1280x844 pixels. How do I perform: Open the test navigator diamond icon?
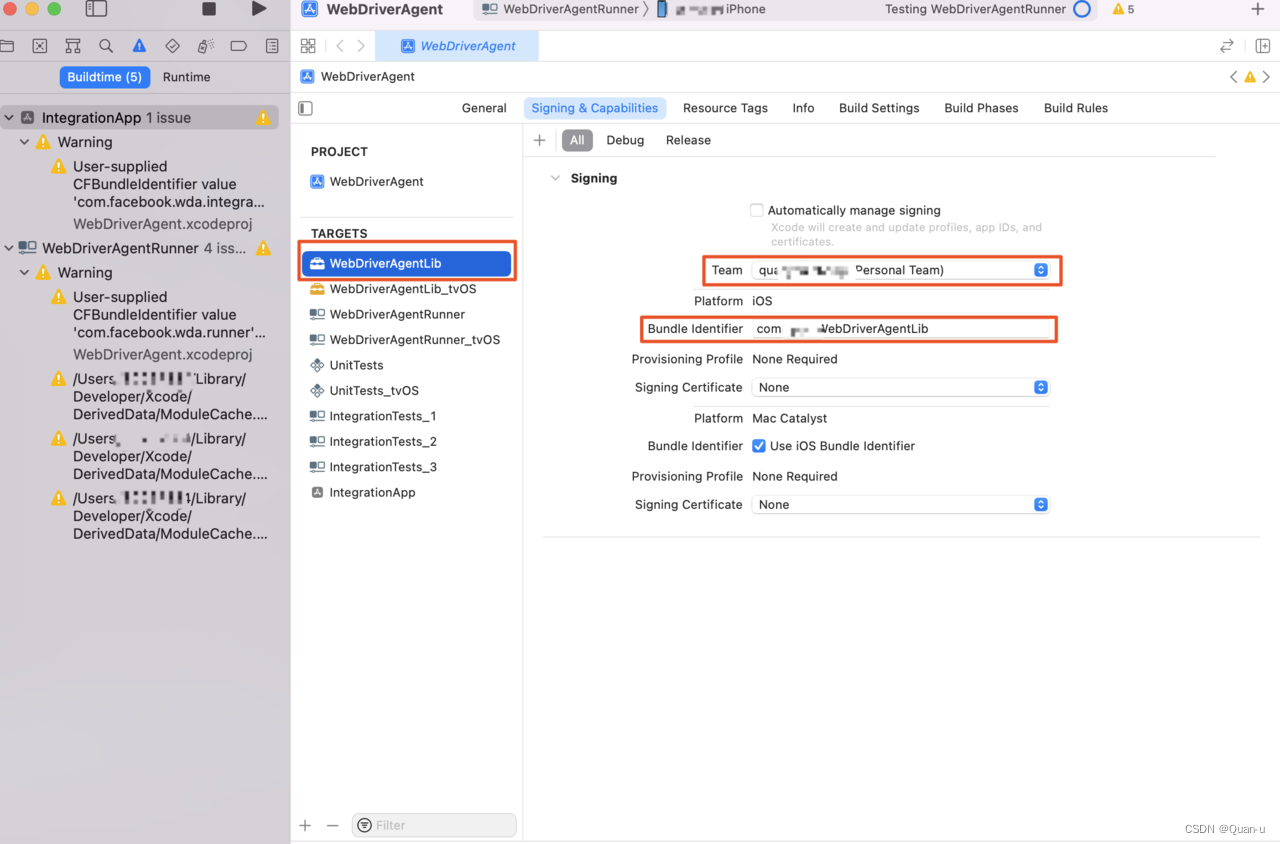coord(172,46)
